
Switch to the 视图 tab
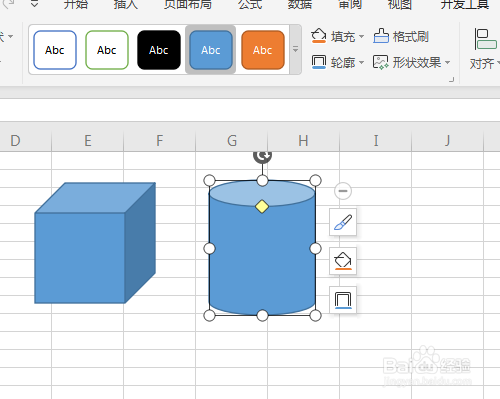click(x=400, y=4)
